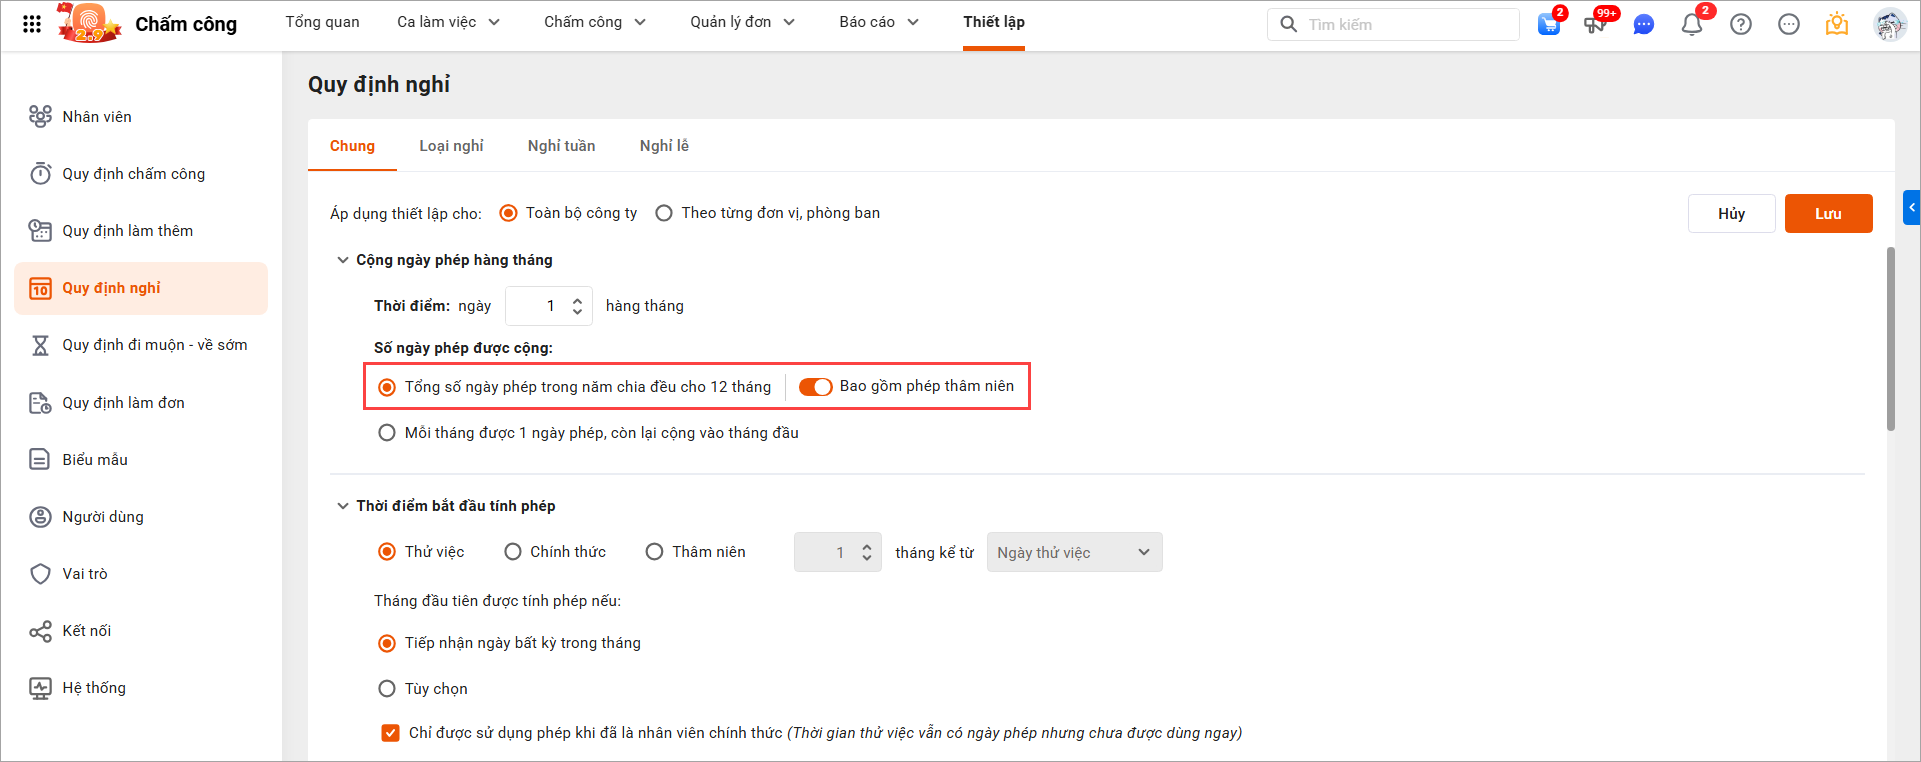Open the chat messages icon
Image resolution: width=1921 pixels, height=762 pixels.
(1643, 25)
